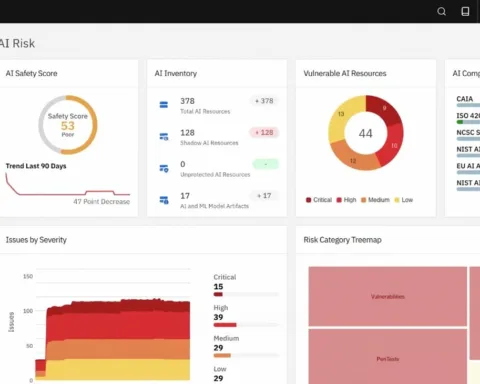The height and width of the screenshot is (384, 480).
Task: Select the Unprotected AI Resources icon
Action: pos(164,168)
